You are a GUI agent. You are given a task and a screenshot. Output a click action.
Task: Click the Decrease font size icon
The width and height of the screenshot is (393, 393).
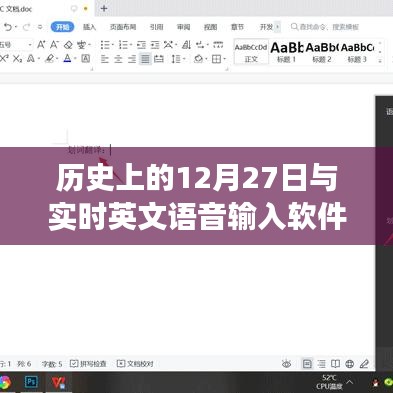pyautogui.click(x=54, y=44)
